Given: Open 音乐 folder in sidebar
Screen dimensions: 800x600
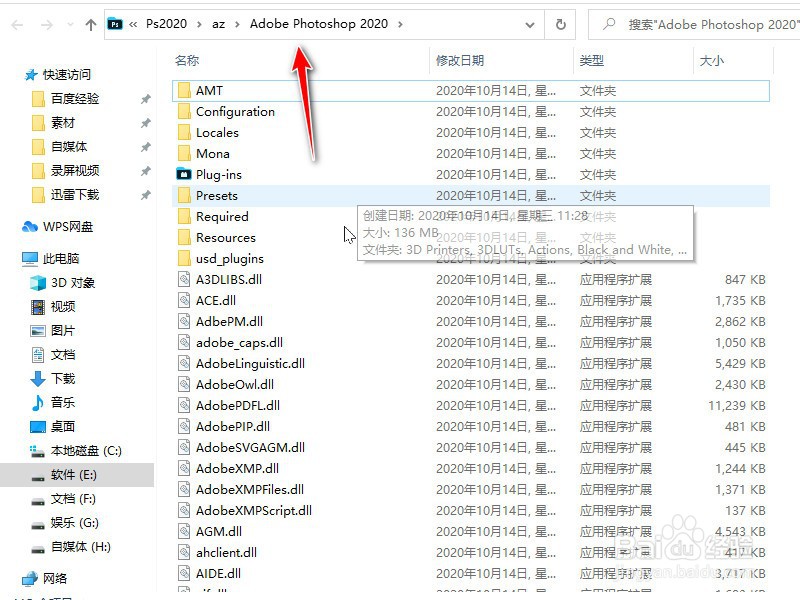Looking at the screenshot, I should [x=63, y=403].
